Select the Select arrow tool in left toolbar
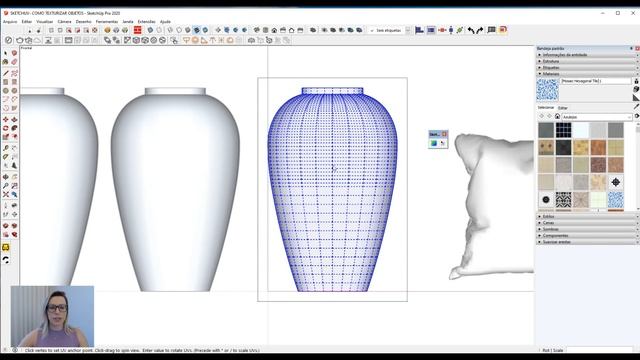This screenshot has width=640, height=360. pos(6,53)
